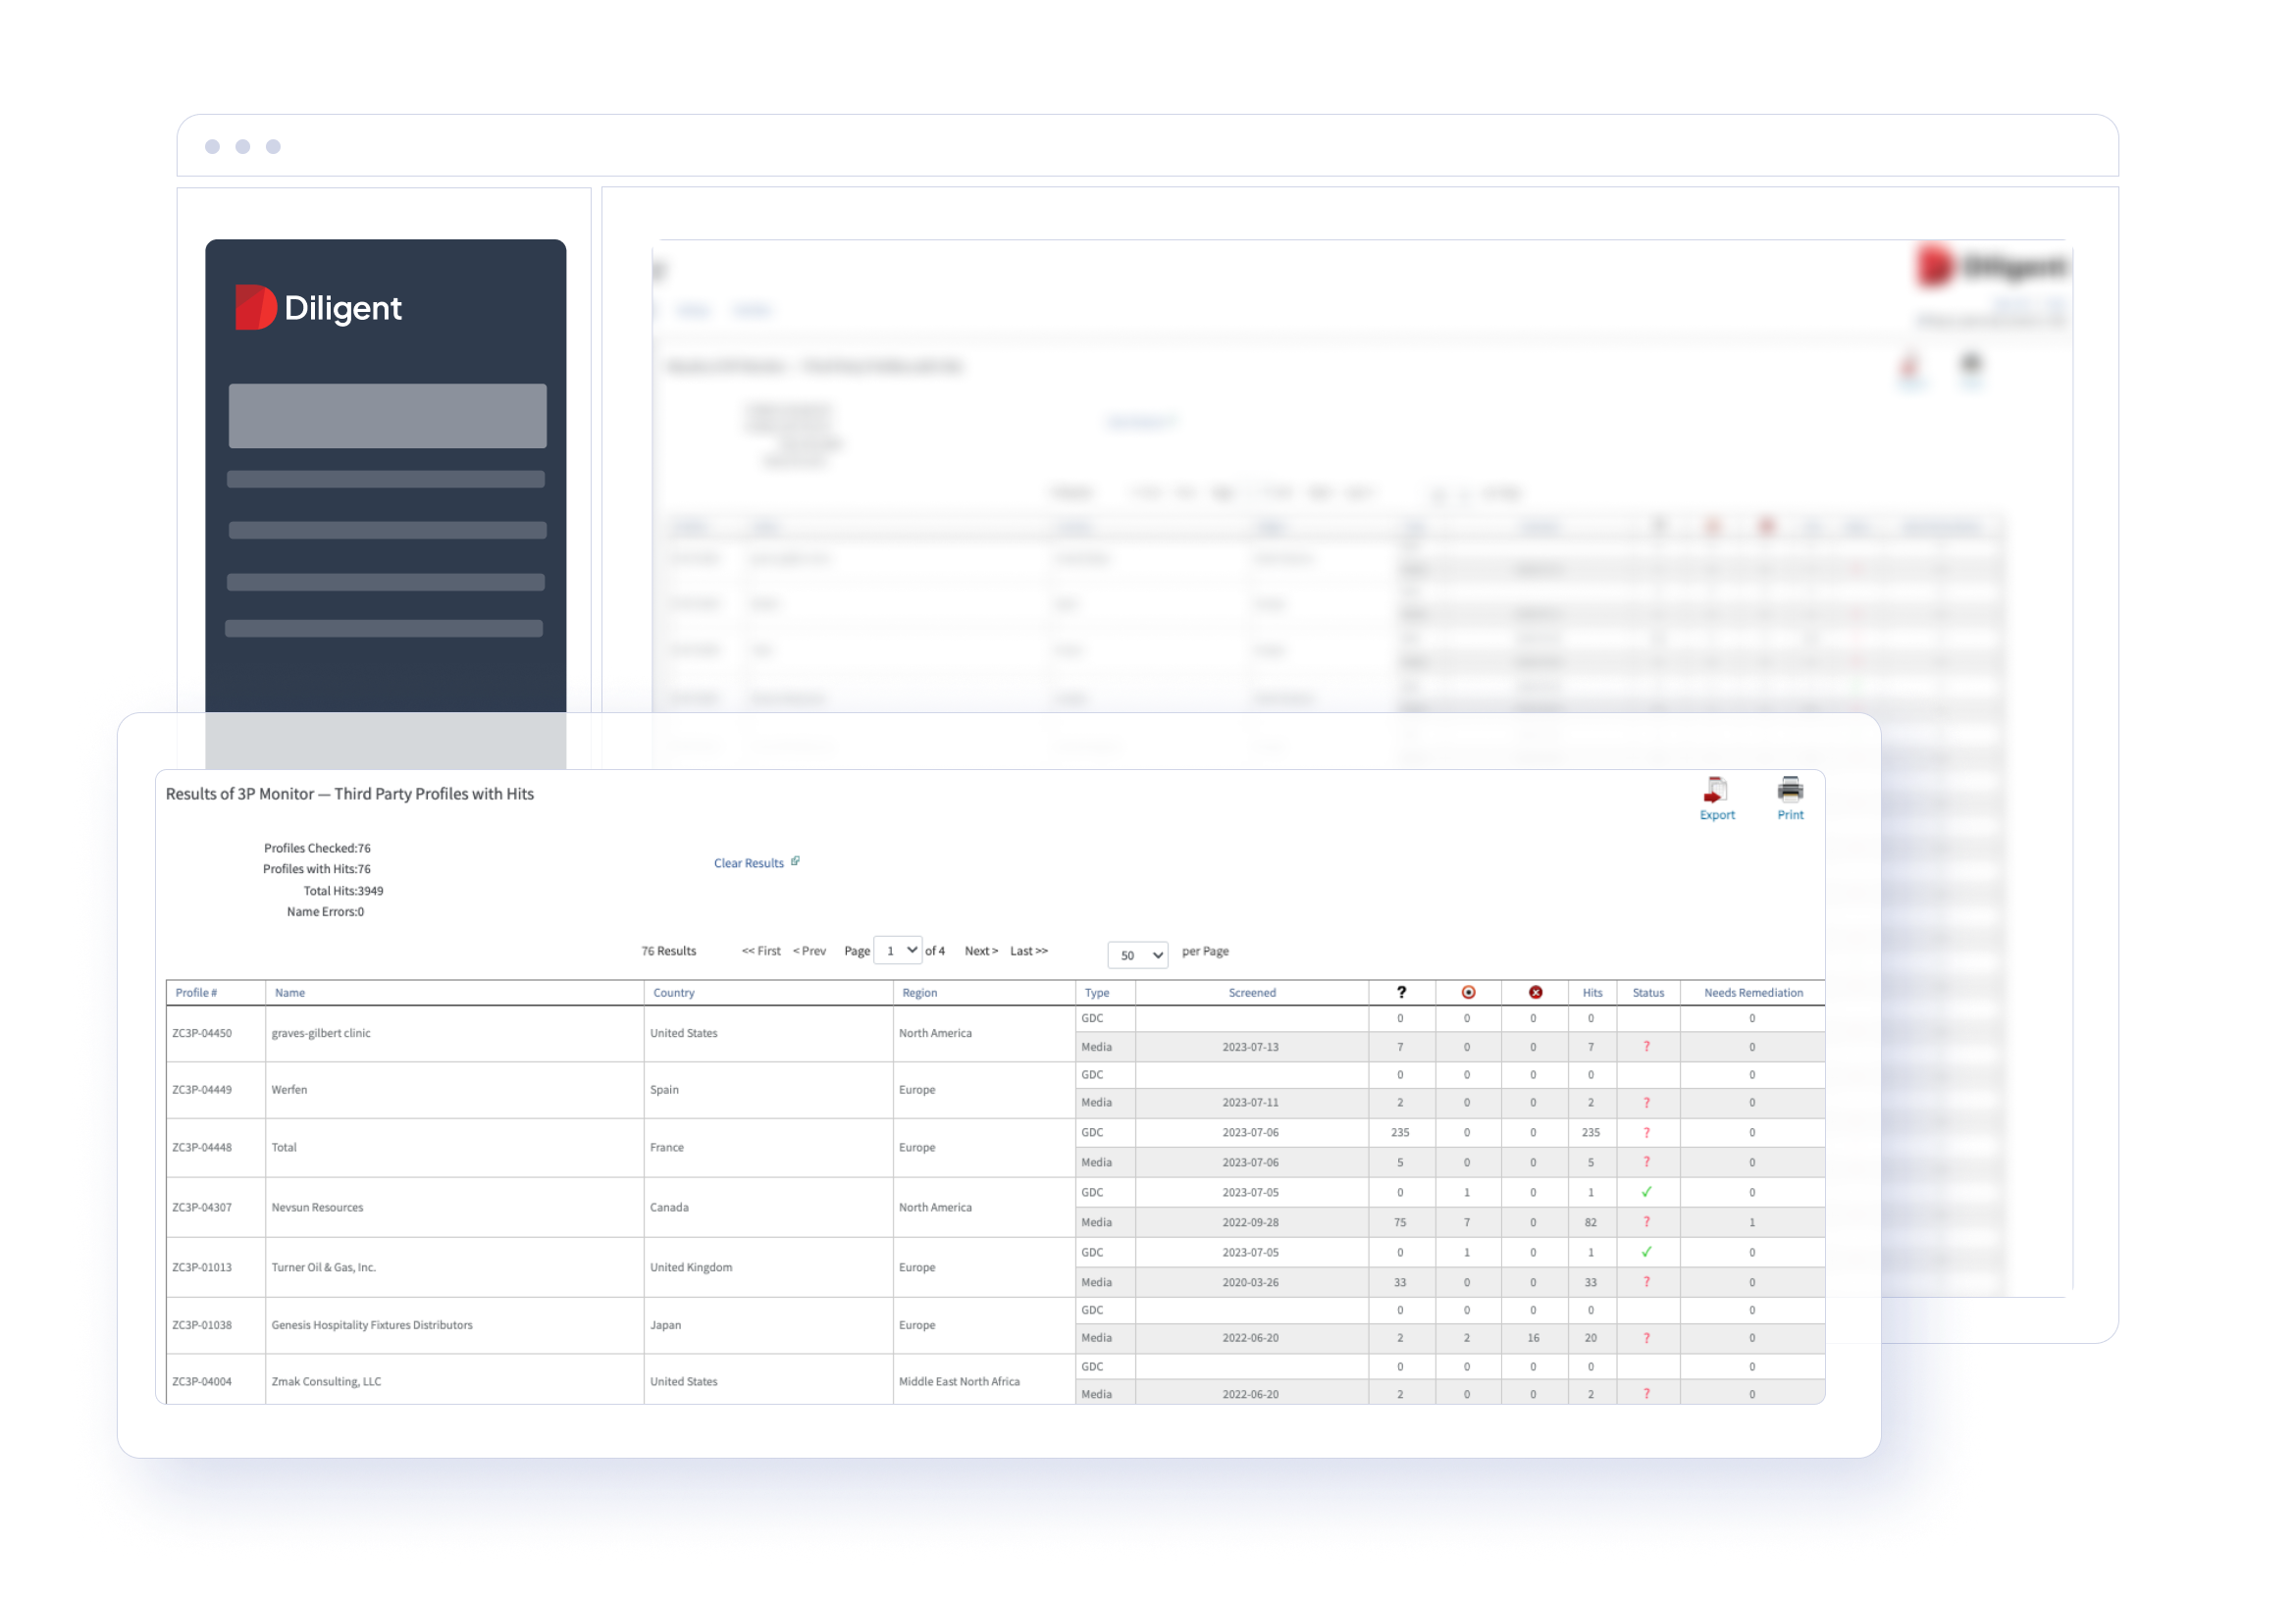Image resolution: width=2296 pixels, height=1599 pixels.
Task: Sort by the Status column header
Action: coord(1648,993)
